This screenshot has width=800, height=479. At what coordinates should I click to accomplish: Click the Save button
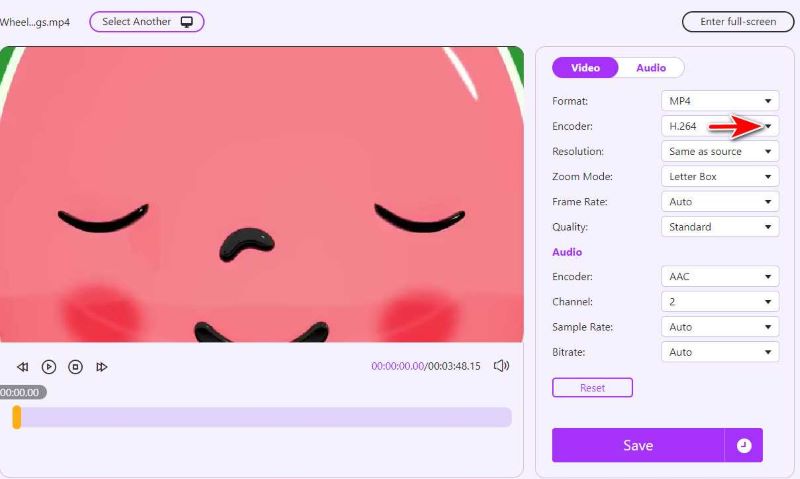638,446
